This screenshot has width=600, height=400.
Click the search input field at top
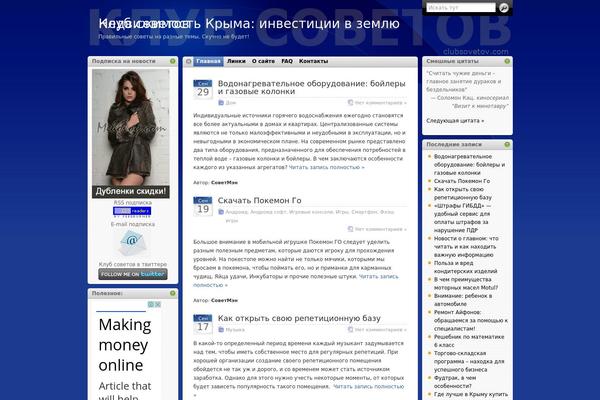tap(461, 8)
